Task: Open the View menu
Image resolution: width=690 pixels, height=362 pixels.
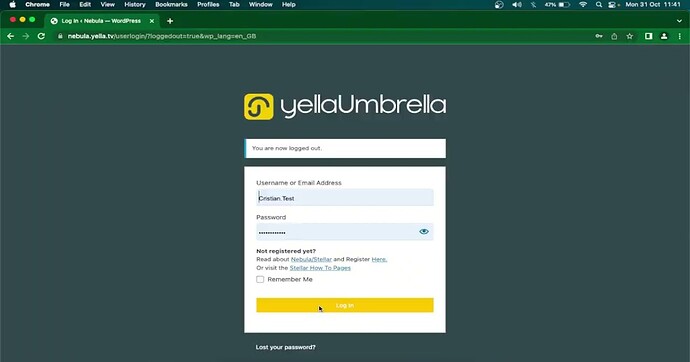Action: point(107,4)
